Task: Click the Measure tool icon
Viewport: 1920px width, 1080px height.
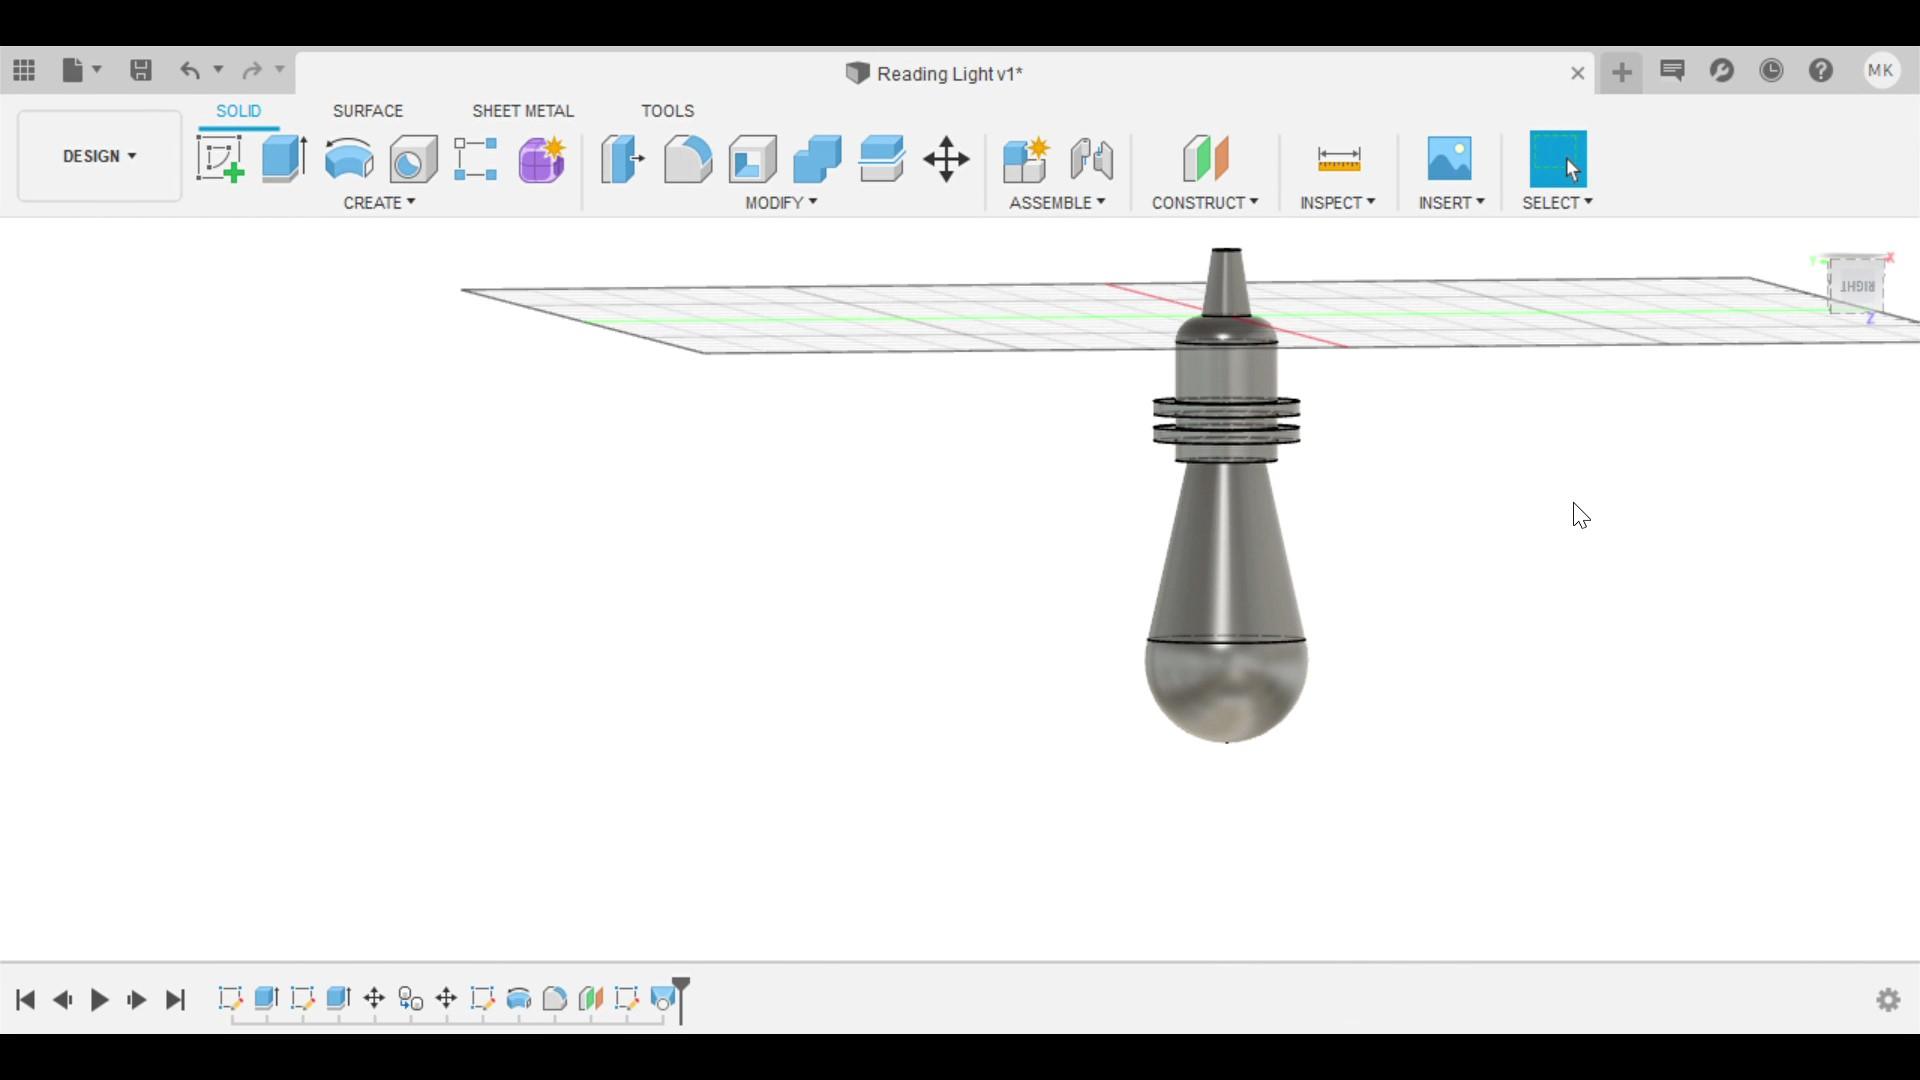Action: point(1338,159)
